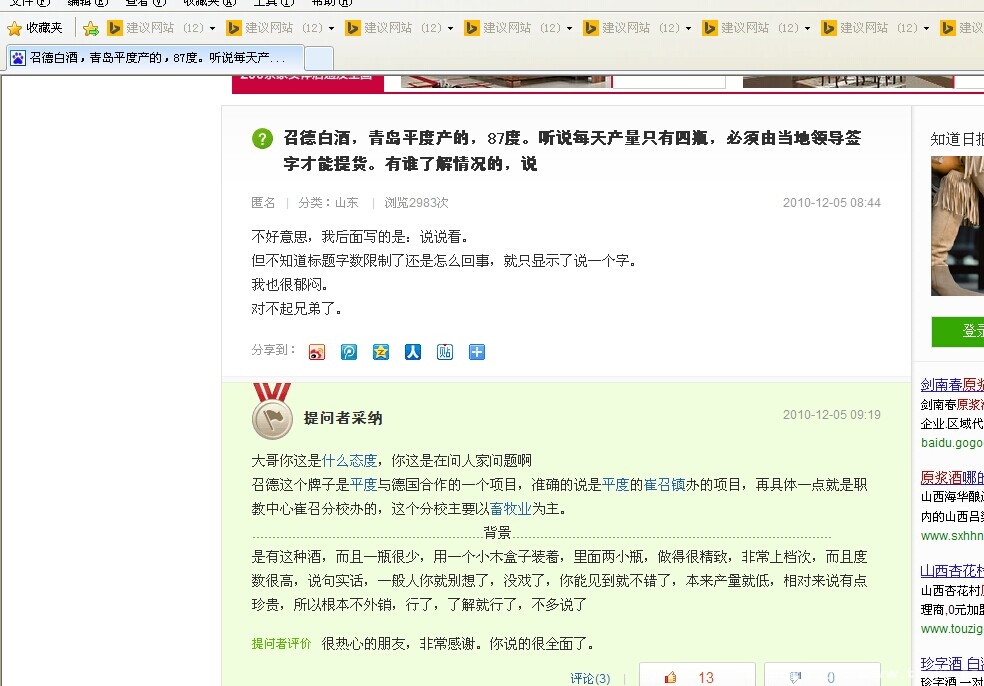Open a new blank browser tab
984x686 pixels.
coord(319,59)
